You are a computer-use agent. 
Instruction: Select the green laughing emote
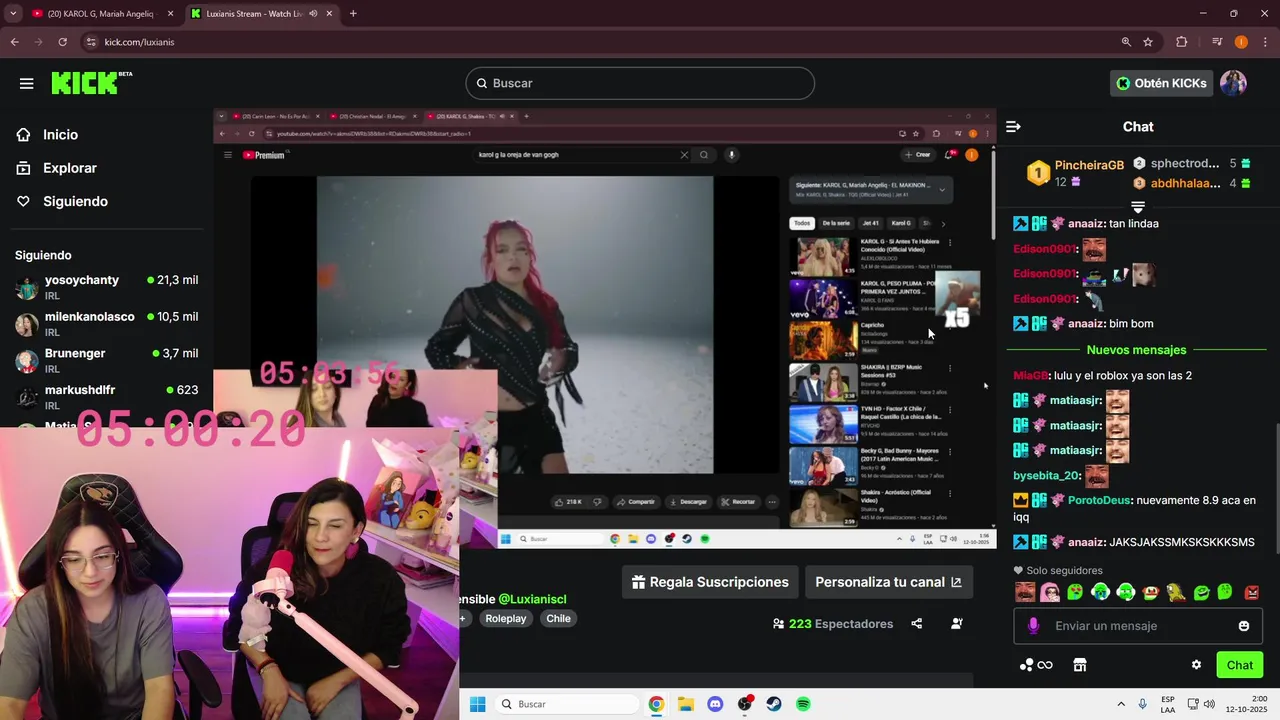(x=1201, y=592)
